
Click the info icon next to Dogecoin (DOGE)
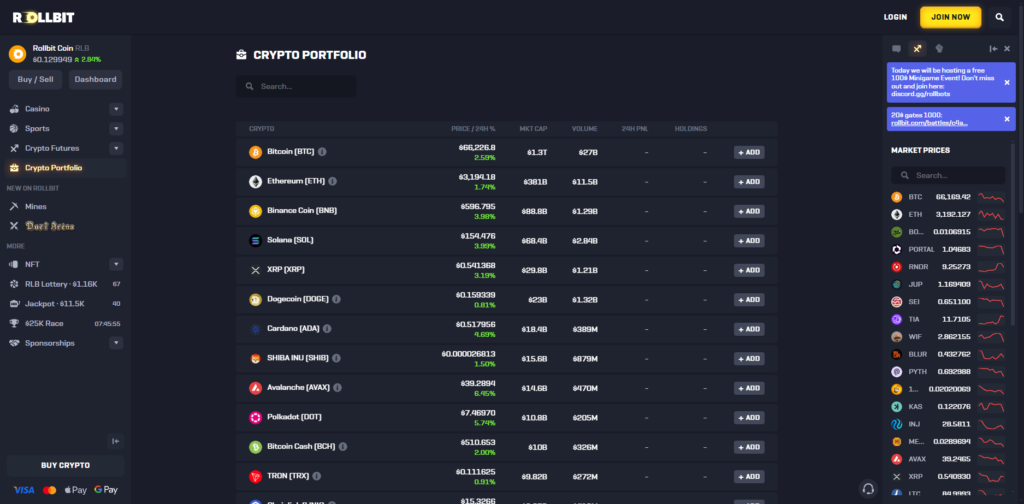(336, 299)
